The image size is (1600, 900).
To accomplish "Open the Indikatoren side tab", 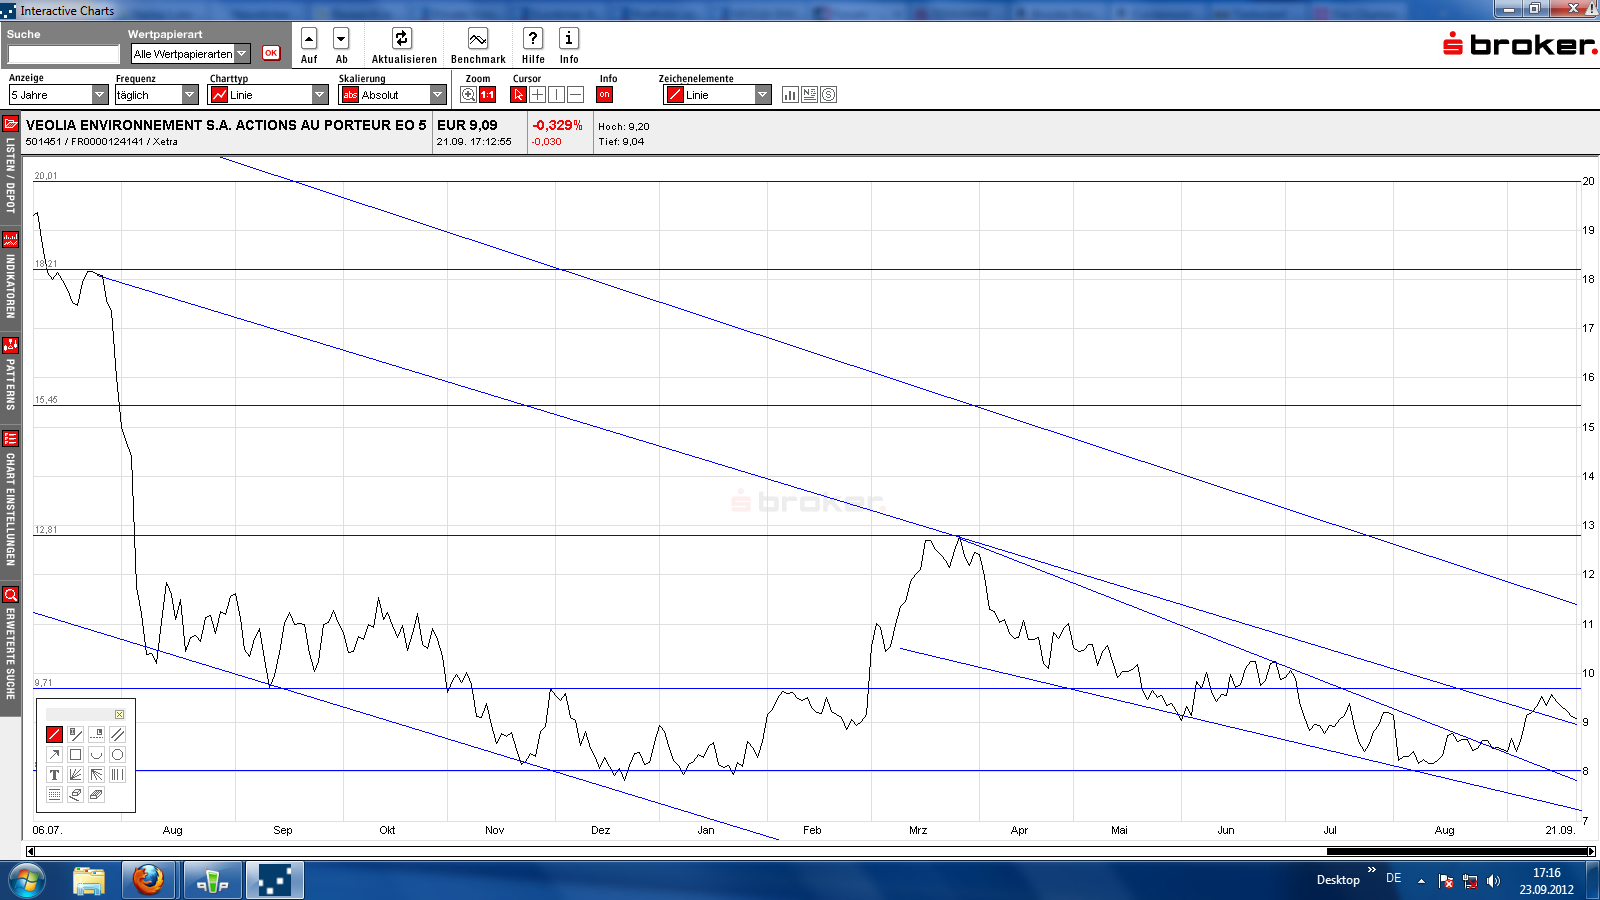I will (10, 276).
